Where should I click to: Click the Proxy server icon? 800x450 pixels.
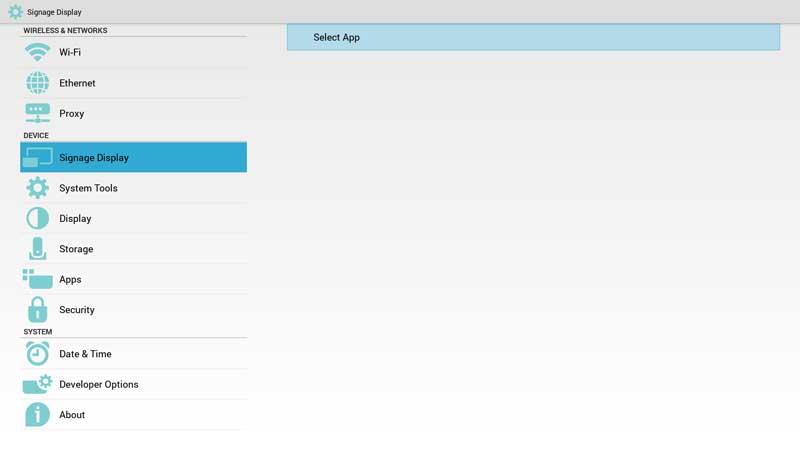(37, 113)
